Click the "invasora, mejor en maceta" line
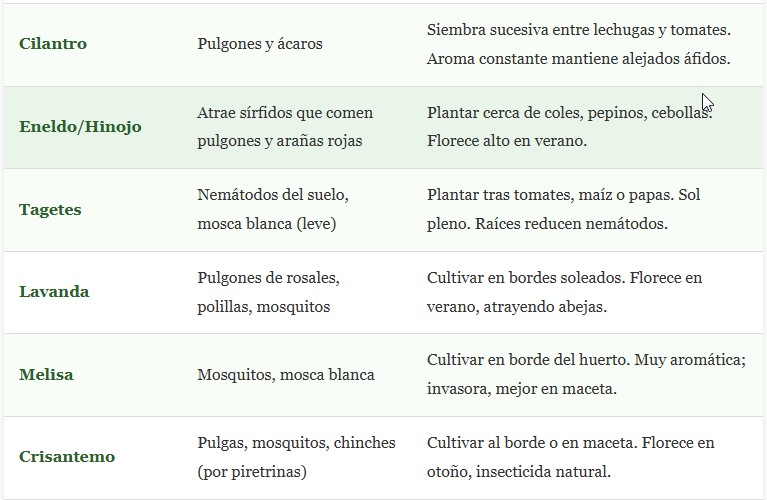The height and width of the screenshot is (500, 767). (x=520, y=389)
